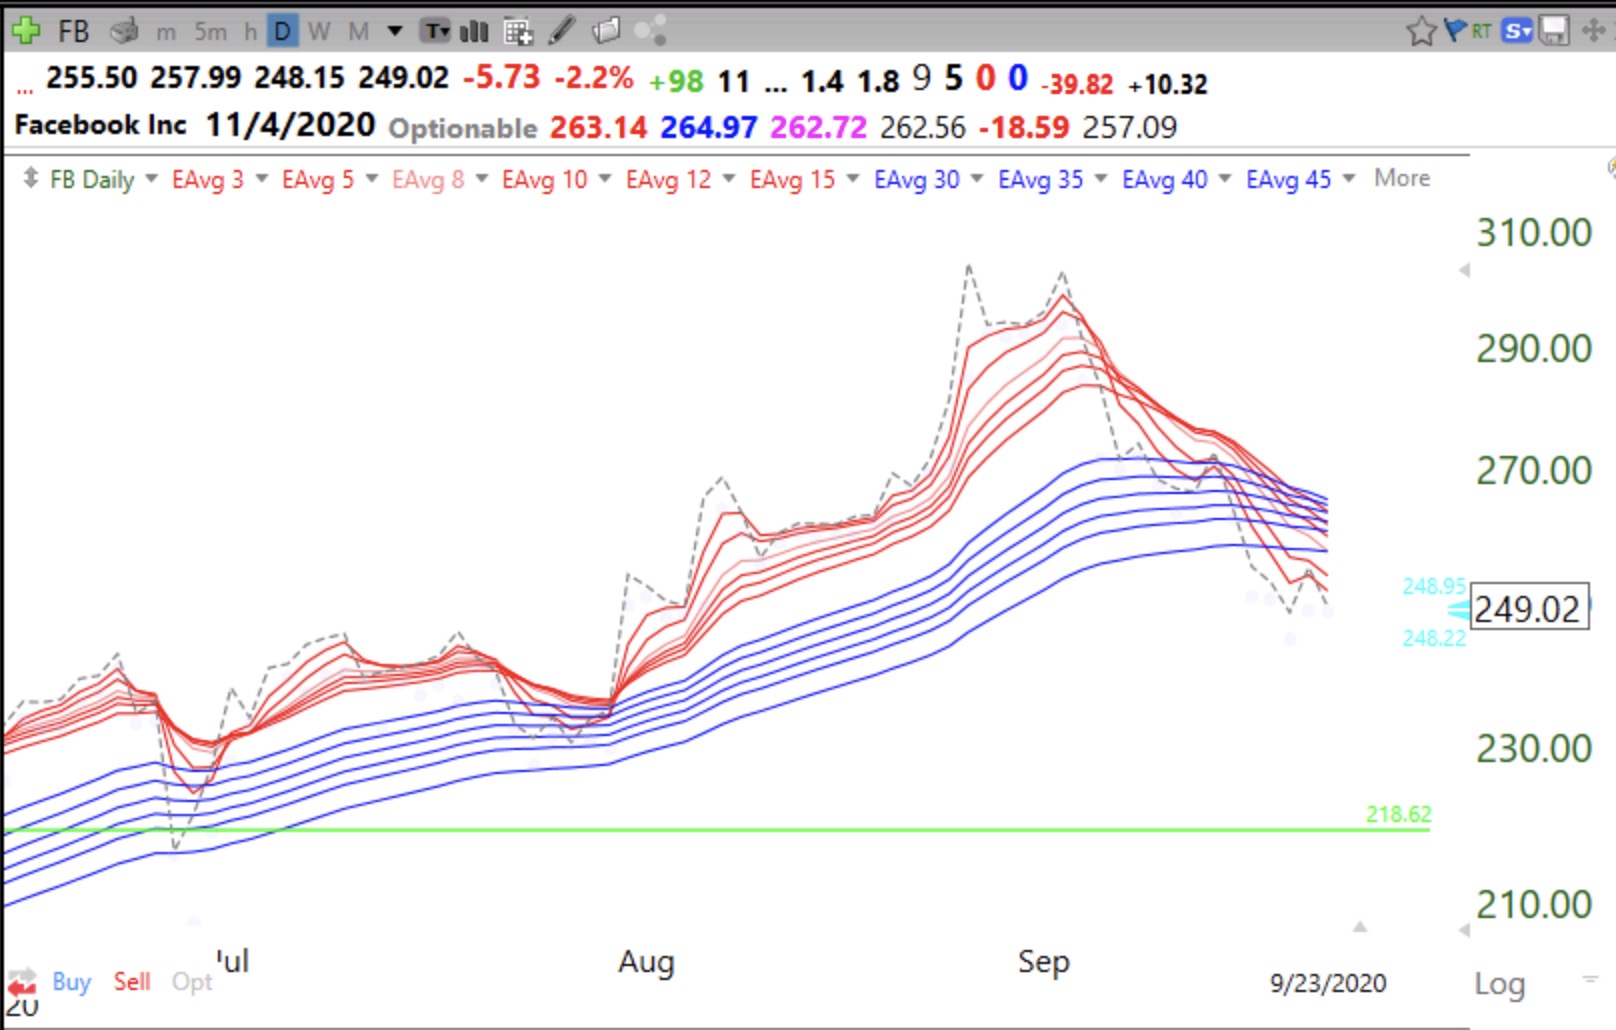This screenshot has width=1616, height=1030.
Task: Click the lower price scale triangle marker
Action: (x=1464, y=930)
